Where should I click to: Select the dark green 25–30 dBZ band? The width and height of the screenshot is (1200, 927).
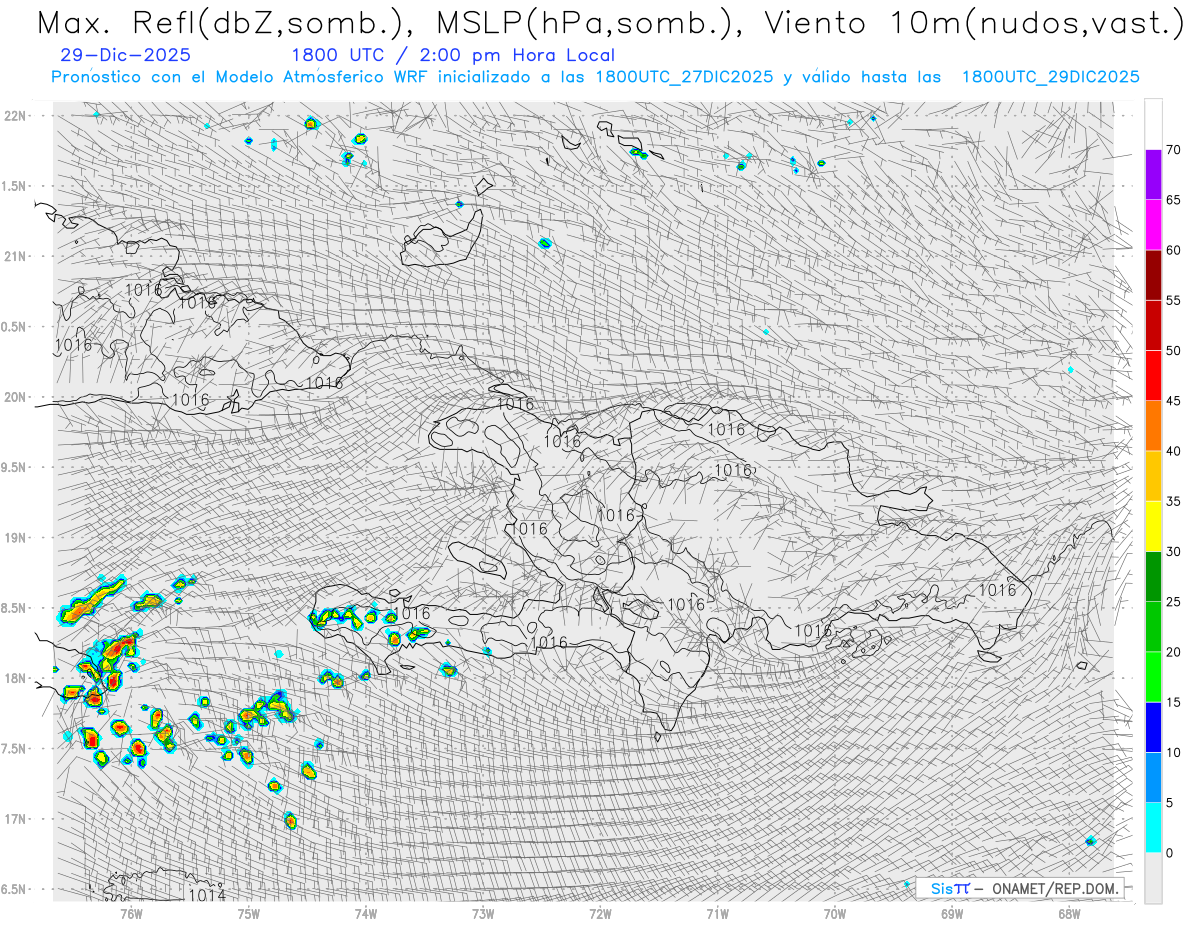tap(1153, 577)
